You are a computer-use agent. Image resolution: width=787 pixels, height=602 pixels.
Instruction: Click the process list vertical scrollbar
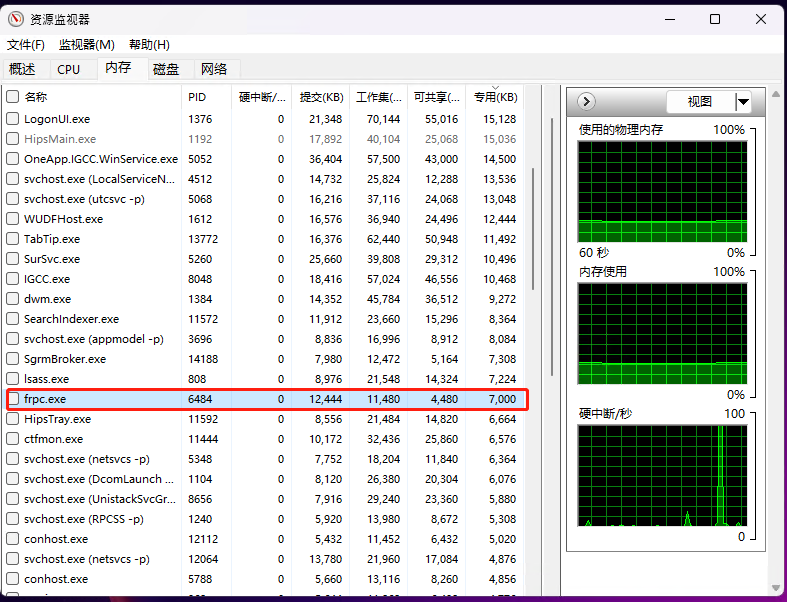point(533,228)
